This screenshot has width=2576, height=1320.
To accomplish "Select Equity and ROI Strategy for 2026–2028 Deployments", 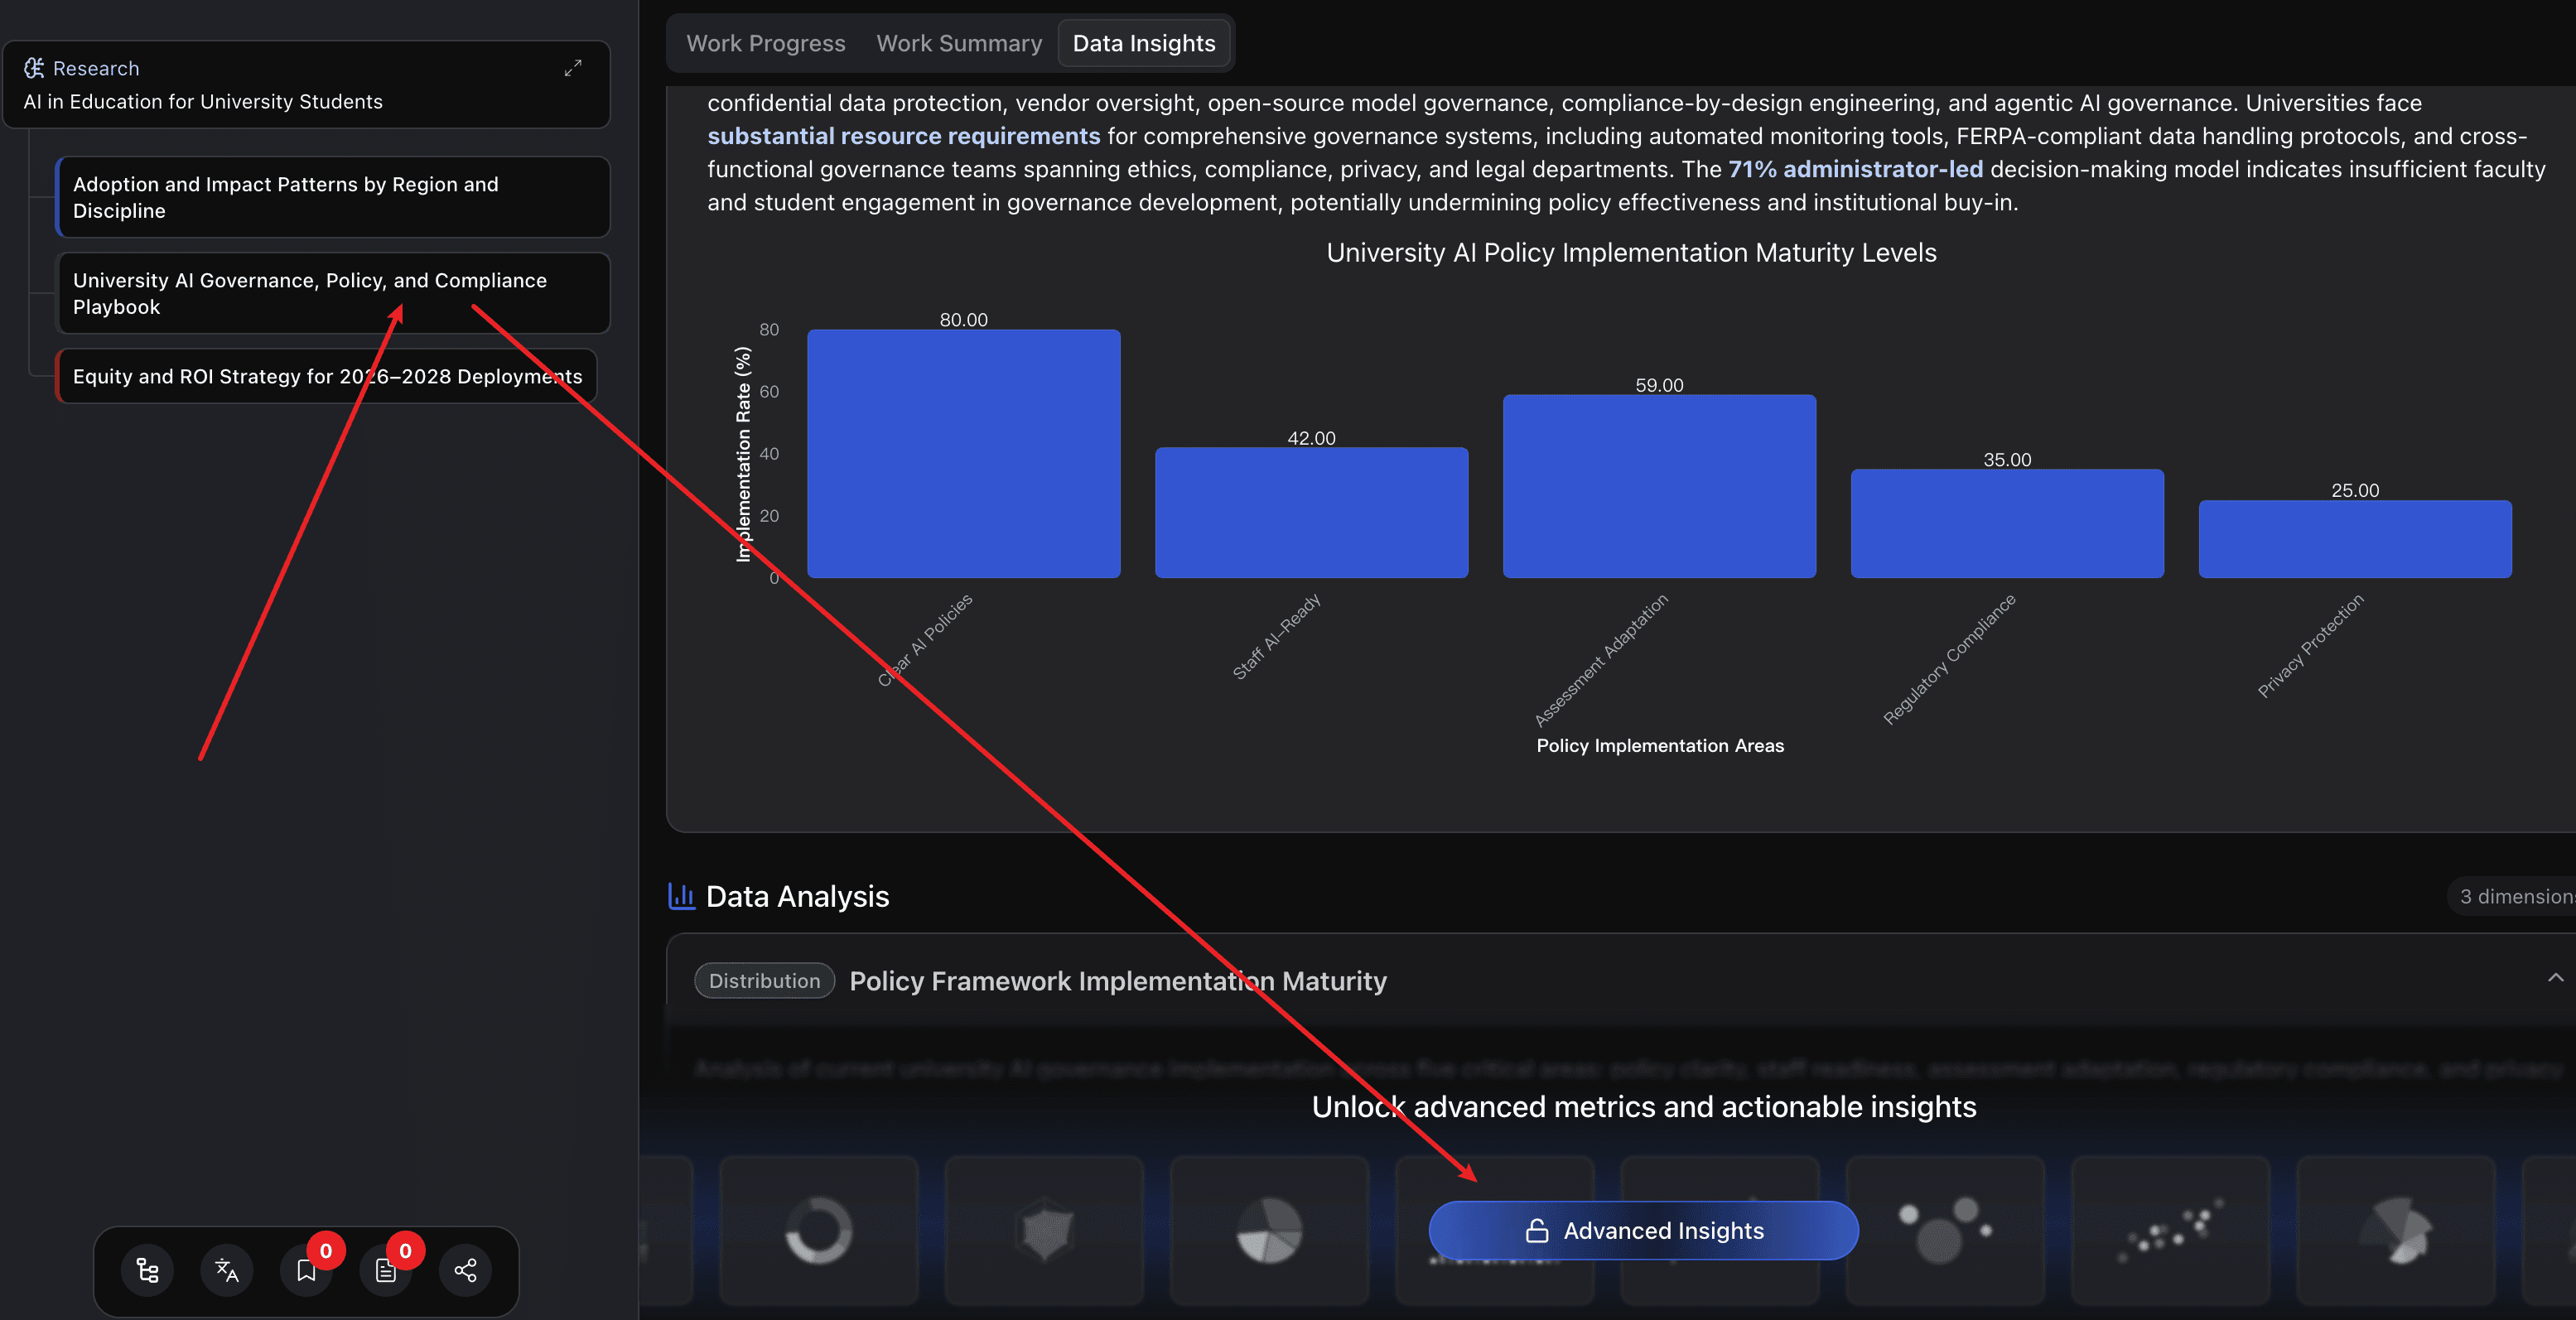I will pyautogui.click(x=328, y=376).
